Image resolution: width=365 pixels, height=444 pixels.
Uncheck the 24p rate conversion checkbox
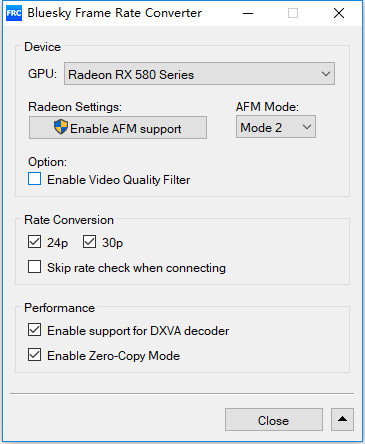click(x=35, y=242)
